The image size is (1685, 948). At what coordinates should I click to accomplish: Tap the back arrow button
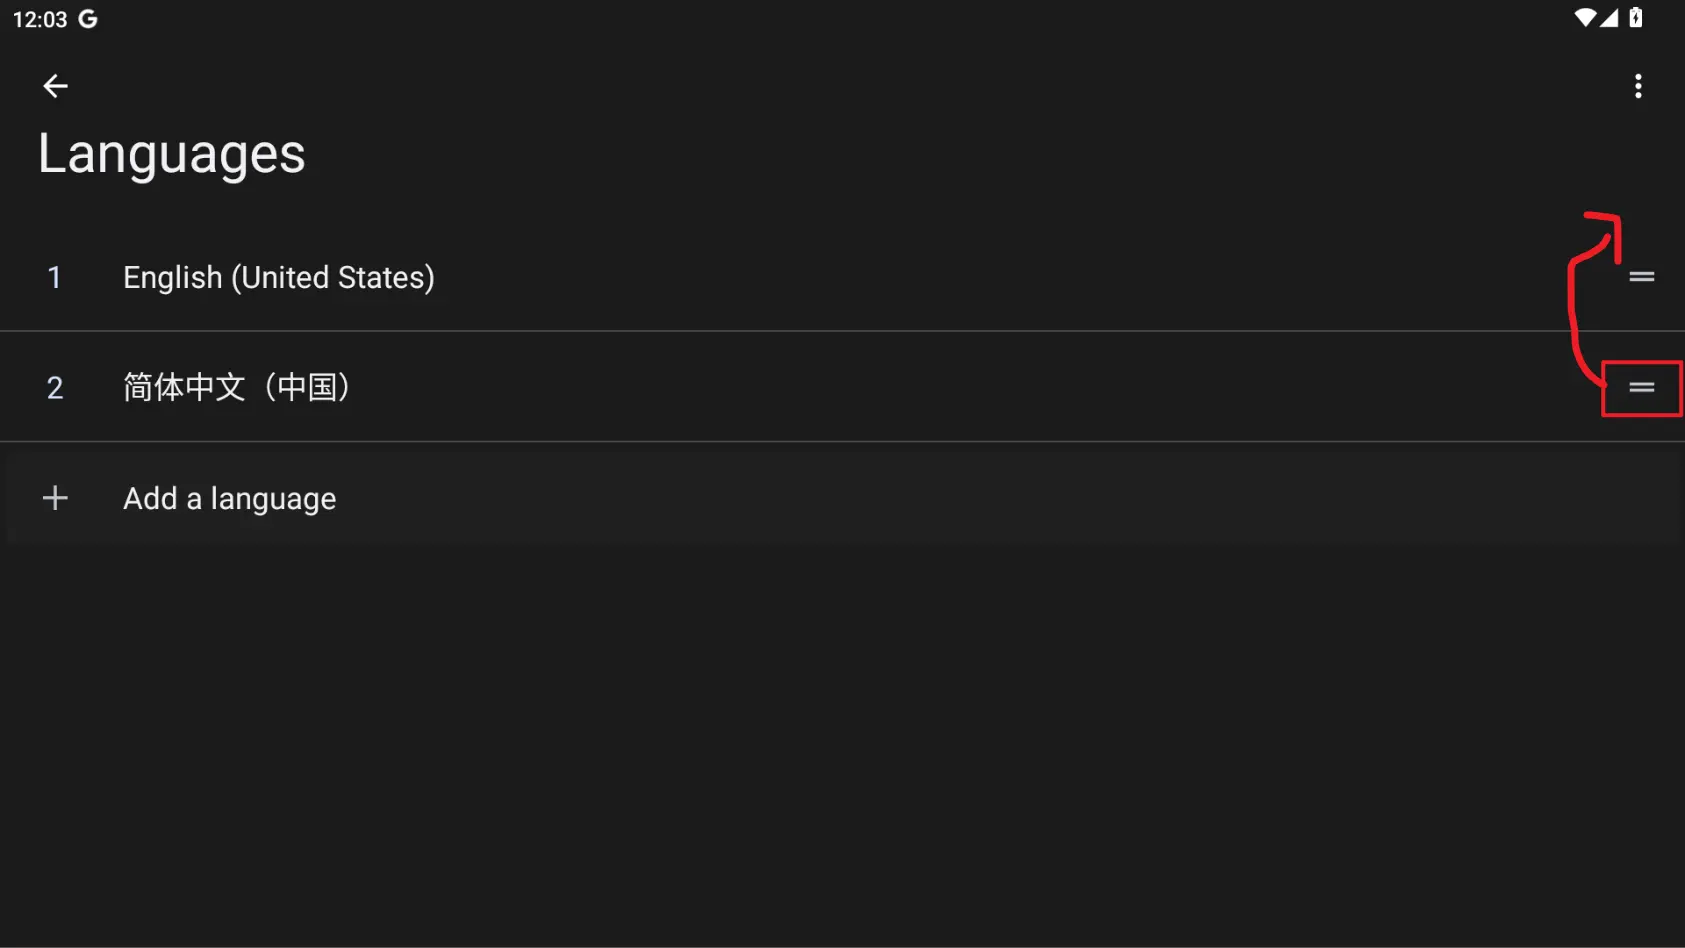[x=55, y=86]
